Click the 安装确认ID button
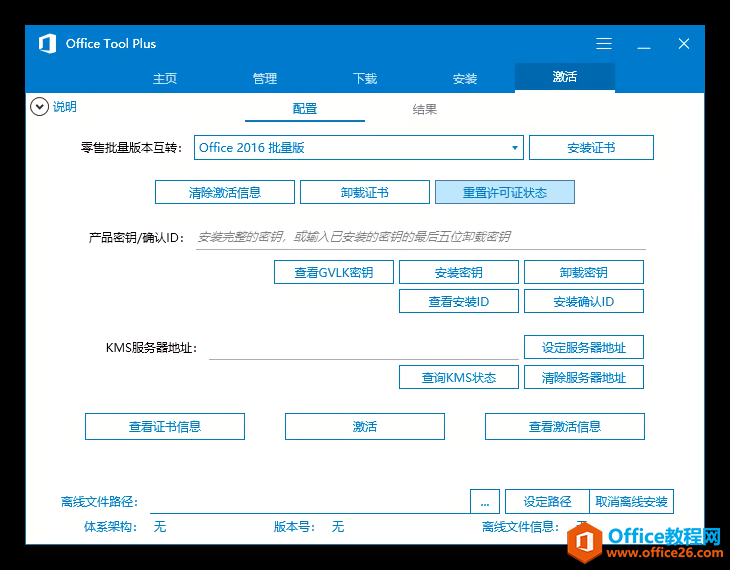Viewport: 730px width, 570px height. pos(584,301)
